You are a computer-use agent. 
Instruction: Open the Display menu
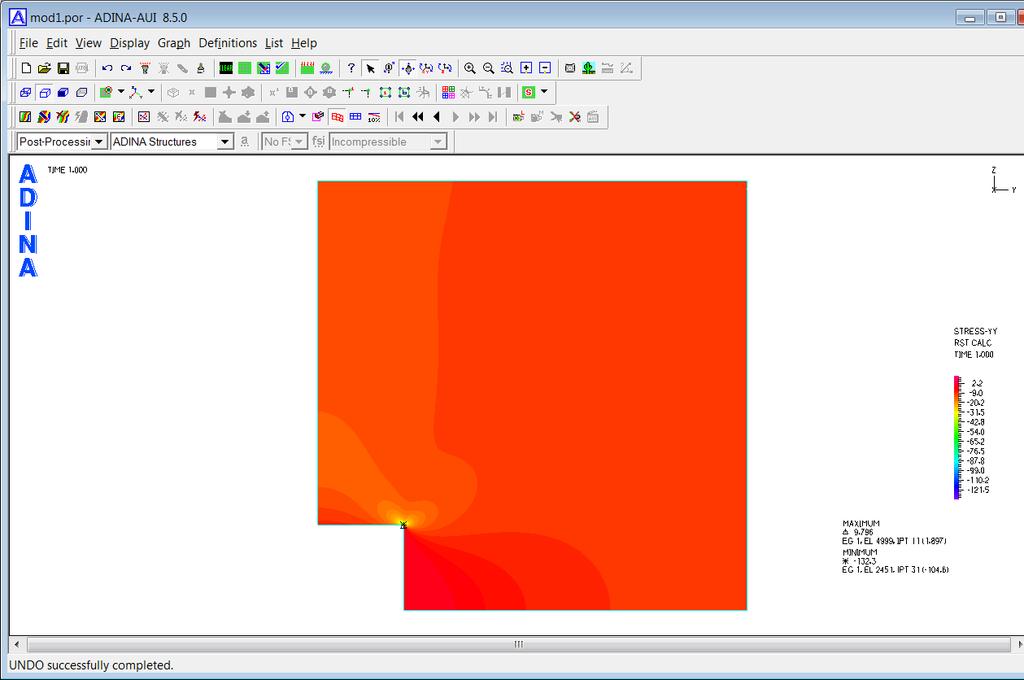pyautogui.click(x=129, y=43)
